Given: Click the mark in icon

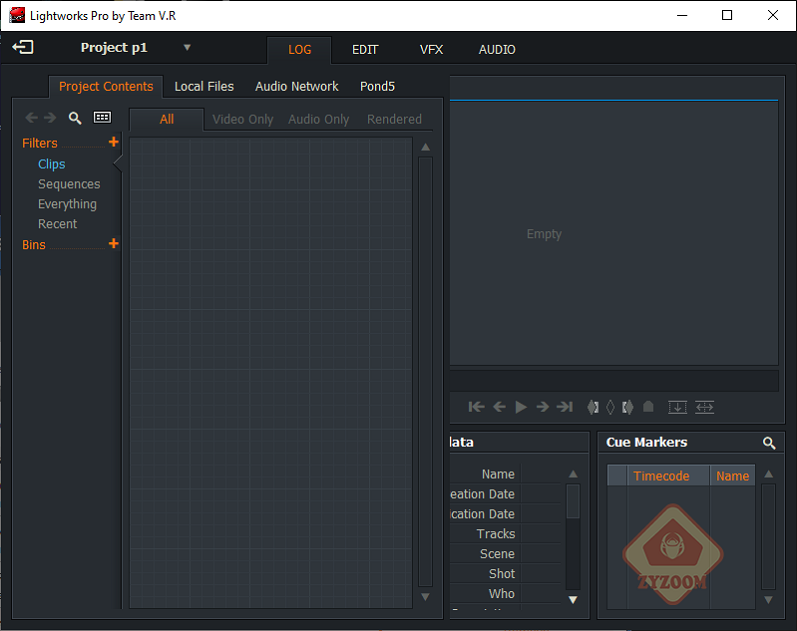Looking at the screenshot, I should pos(593,407).
